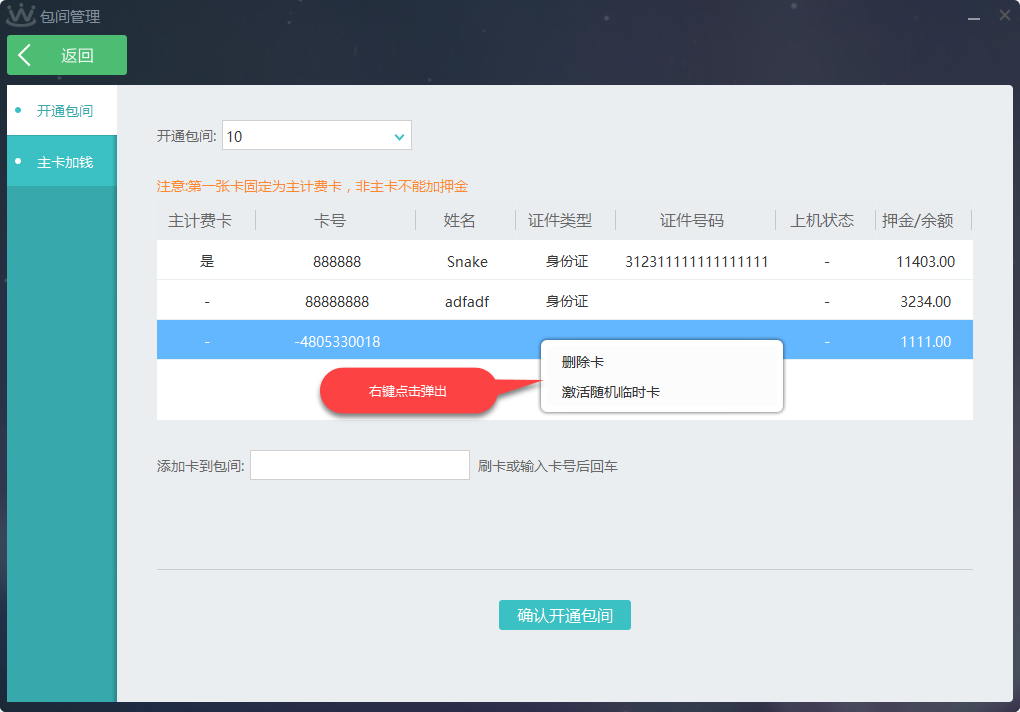Click the 添加卡到包间 card number input
The image size is (1020, 712).
click(x=360, y=465)
